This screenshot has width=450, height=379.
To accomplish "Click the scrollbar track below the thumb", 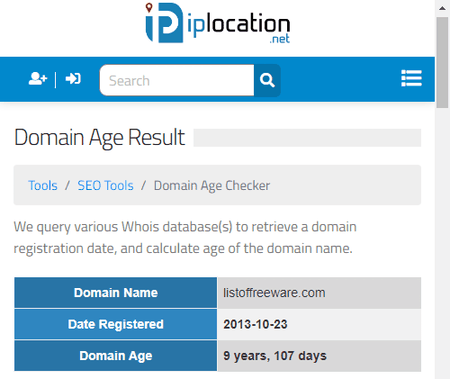I will 442,243.
